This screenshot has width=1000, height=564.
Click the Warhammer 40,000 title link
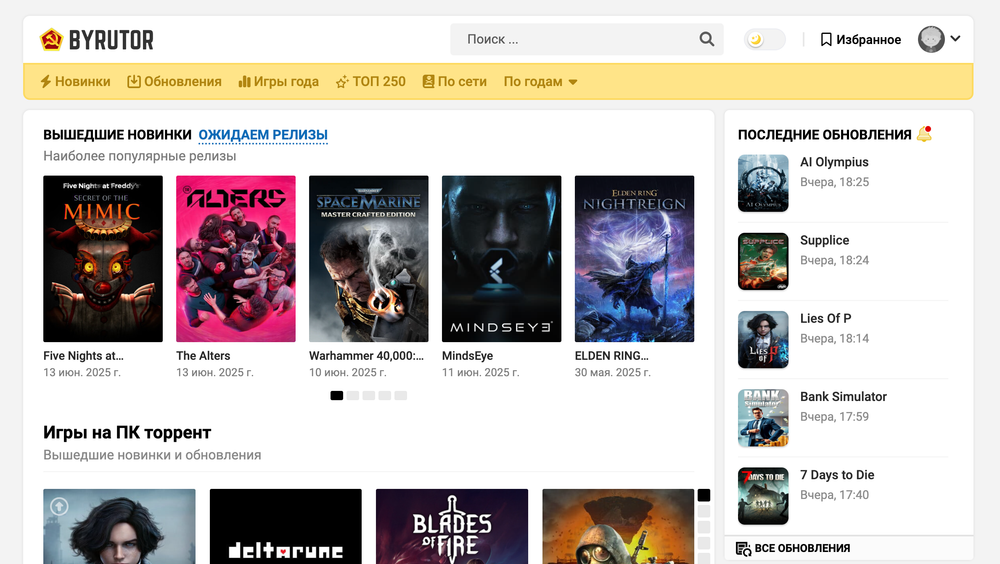coord(366,356)
